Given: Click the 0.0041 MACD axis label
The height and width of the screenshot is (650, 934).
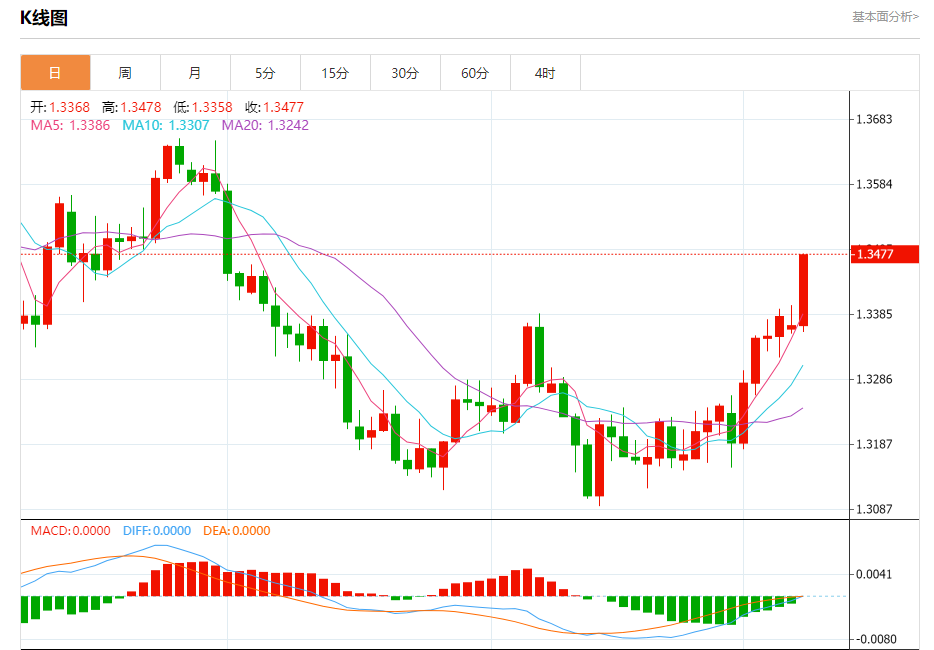Looking at the screenshot, I should click(x=874, y=574).
